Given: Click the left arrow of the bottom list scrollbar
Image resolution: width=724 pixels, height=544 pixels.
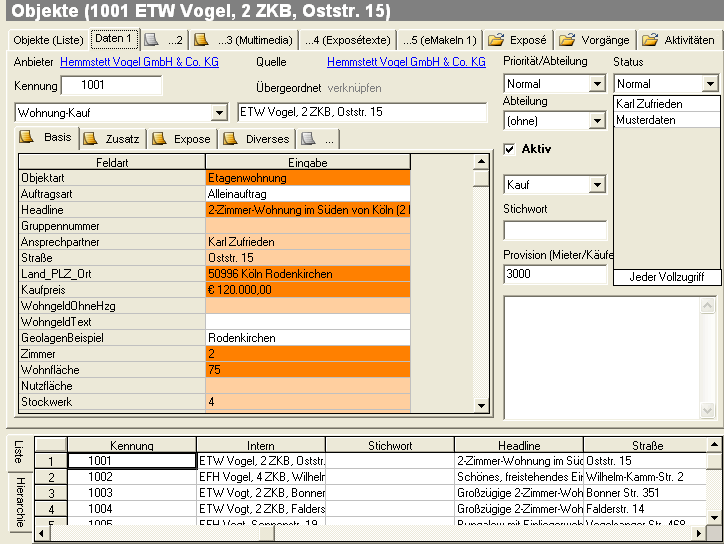Looking at the screenshot, I should [x=42, y=533].
